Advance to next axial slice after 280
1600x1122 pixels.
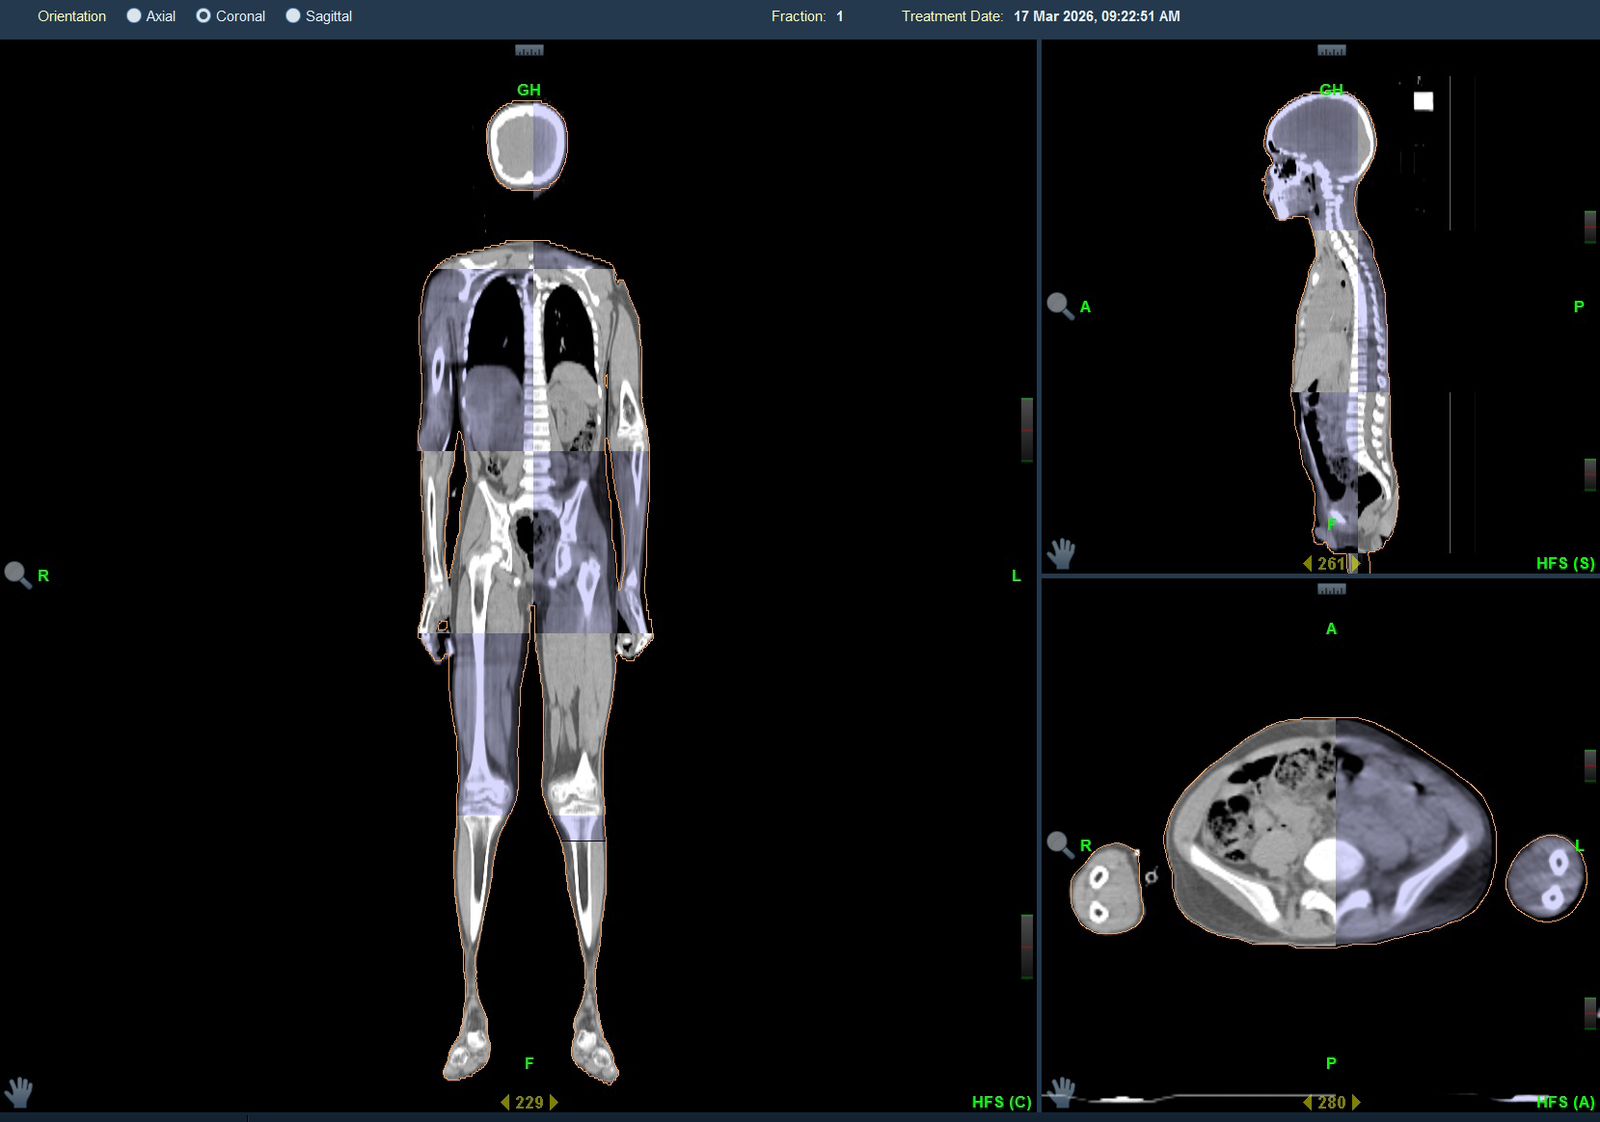[1356, 1102]
